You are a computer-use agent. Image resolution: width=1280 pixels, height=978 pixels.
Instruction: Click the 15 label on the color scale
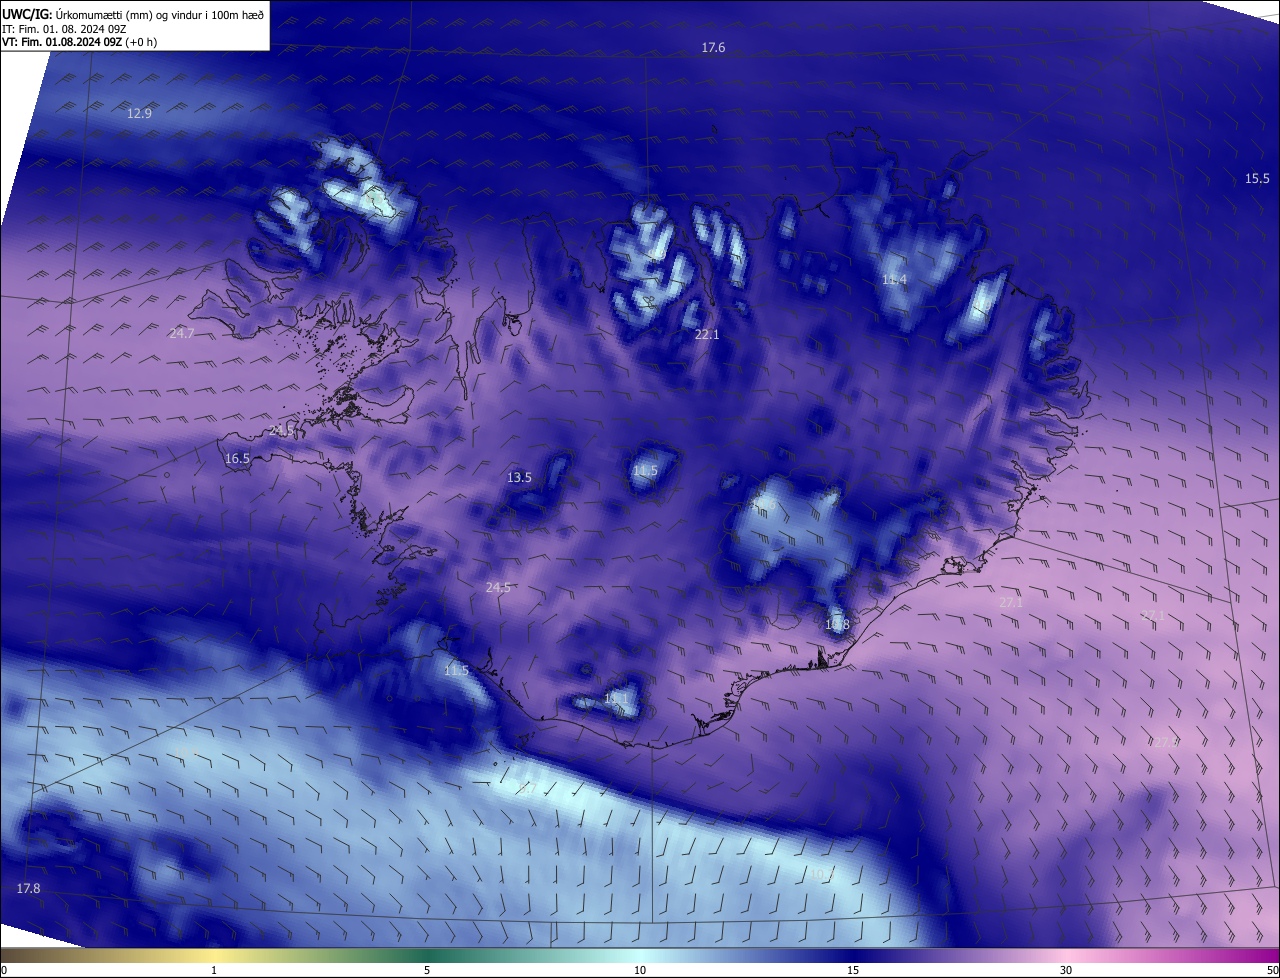pyautogui.click(x=853, y=970)
